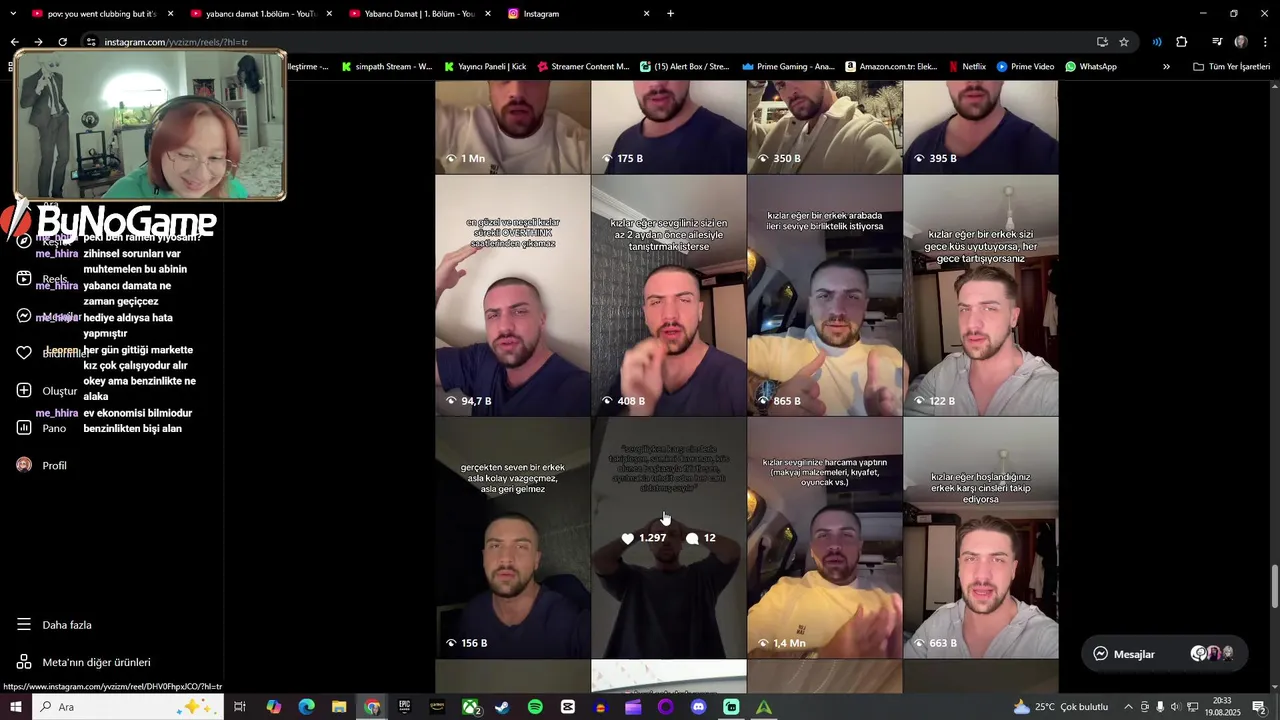Open Discord from the taskbar
Screen dimensions: 1280x720
tap(698, 707)
